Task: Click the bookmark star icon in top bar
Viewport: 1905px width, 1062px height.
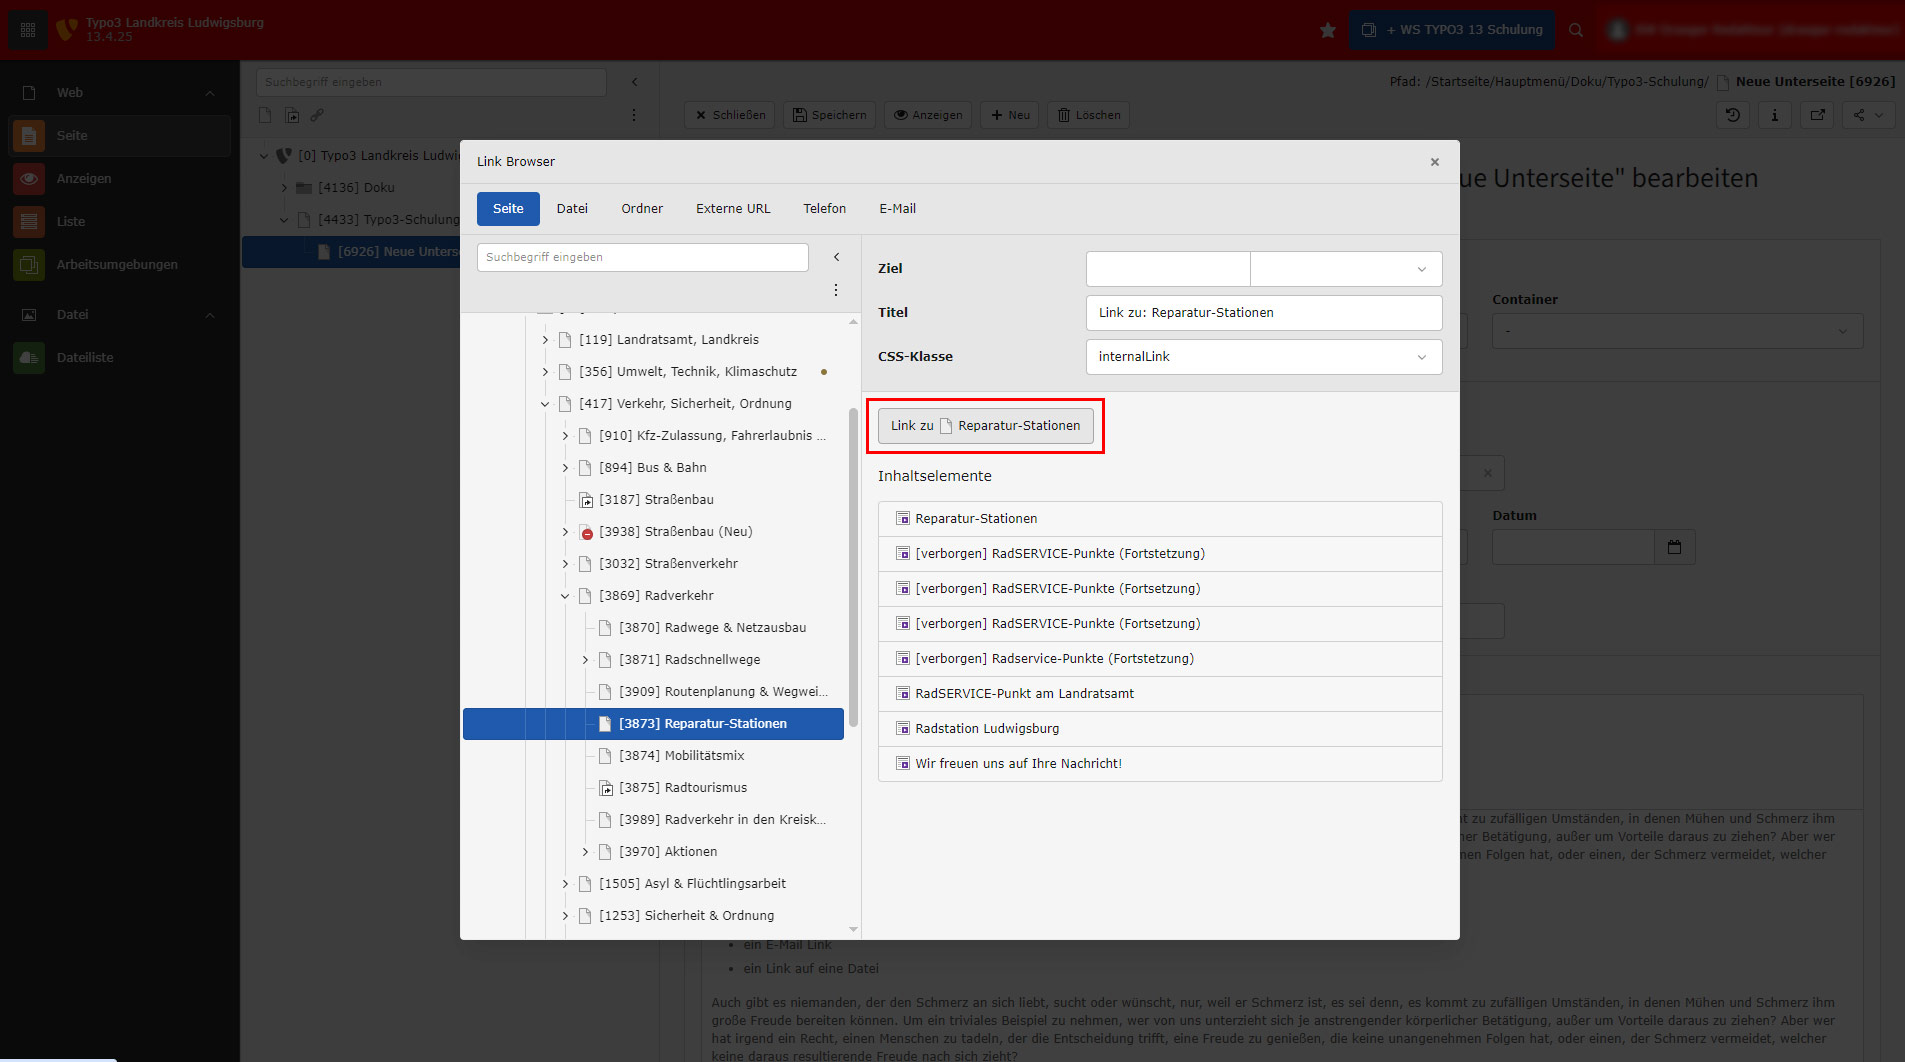Action: tap(1327, 30)
